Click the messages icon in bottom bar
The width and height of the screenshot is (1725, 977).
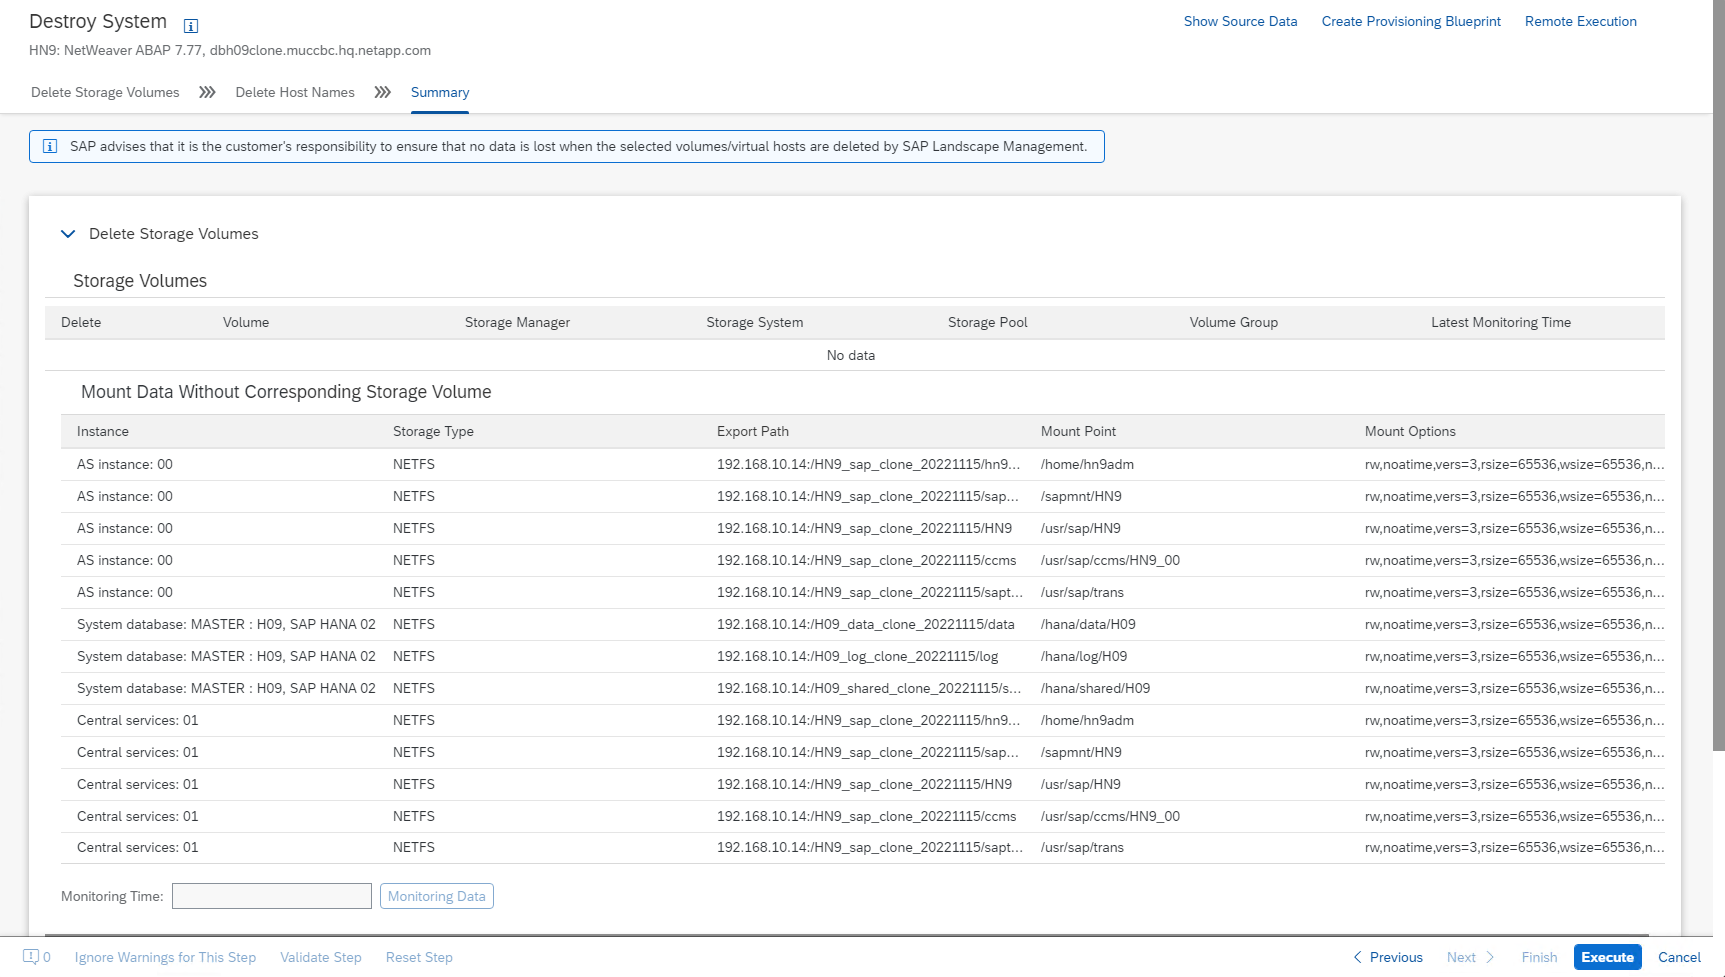point(31,957)
